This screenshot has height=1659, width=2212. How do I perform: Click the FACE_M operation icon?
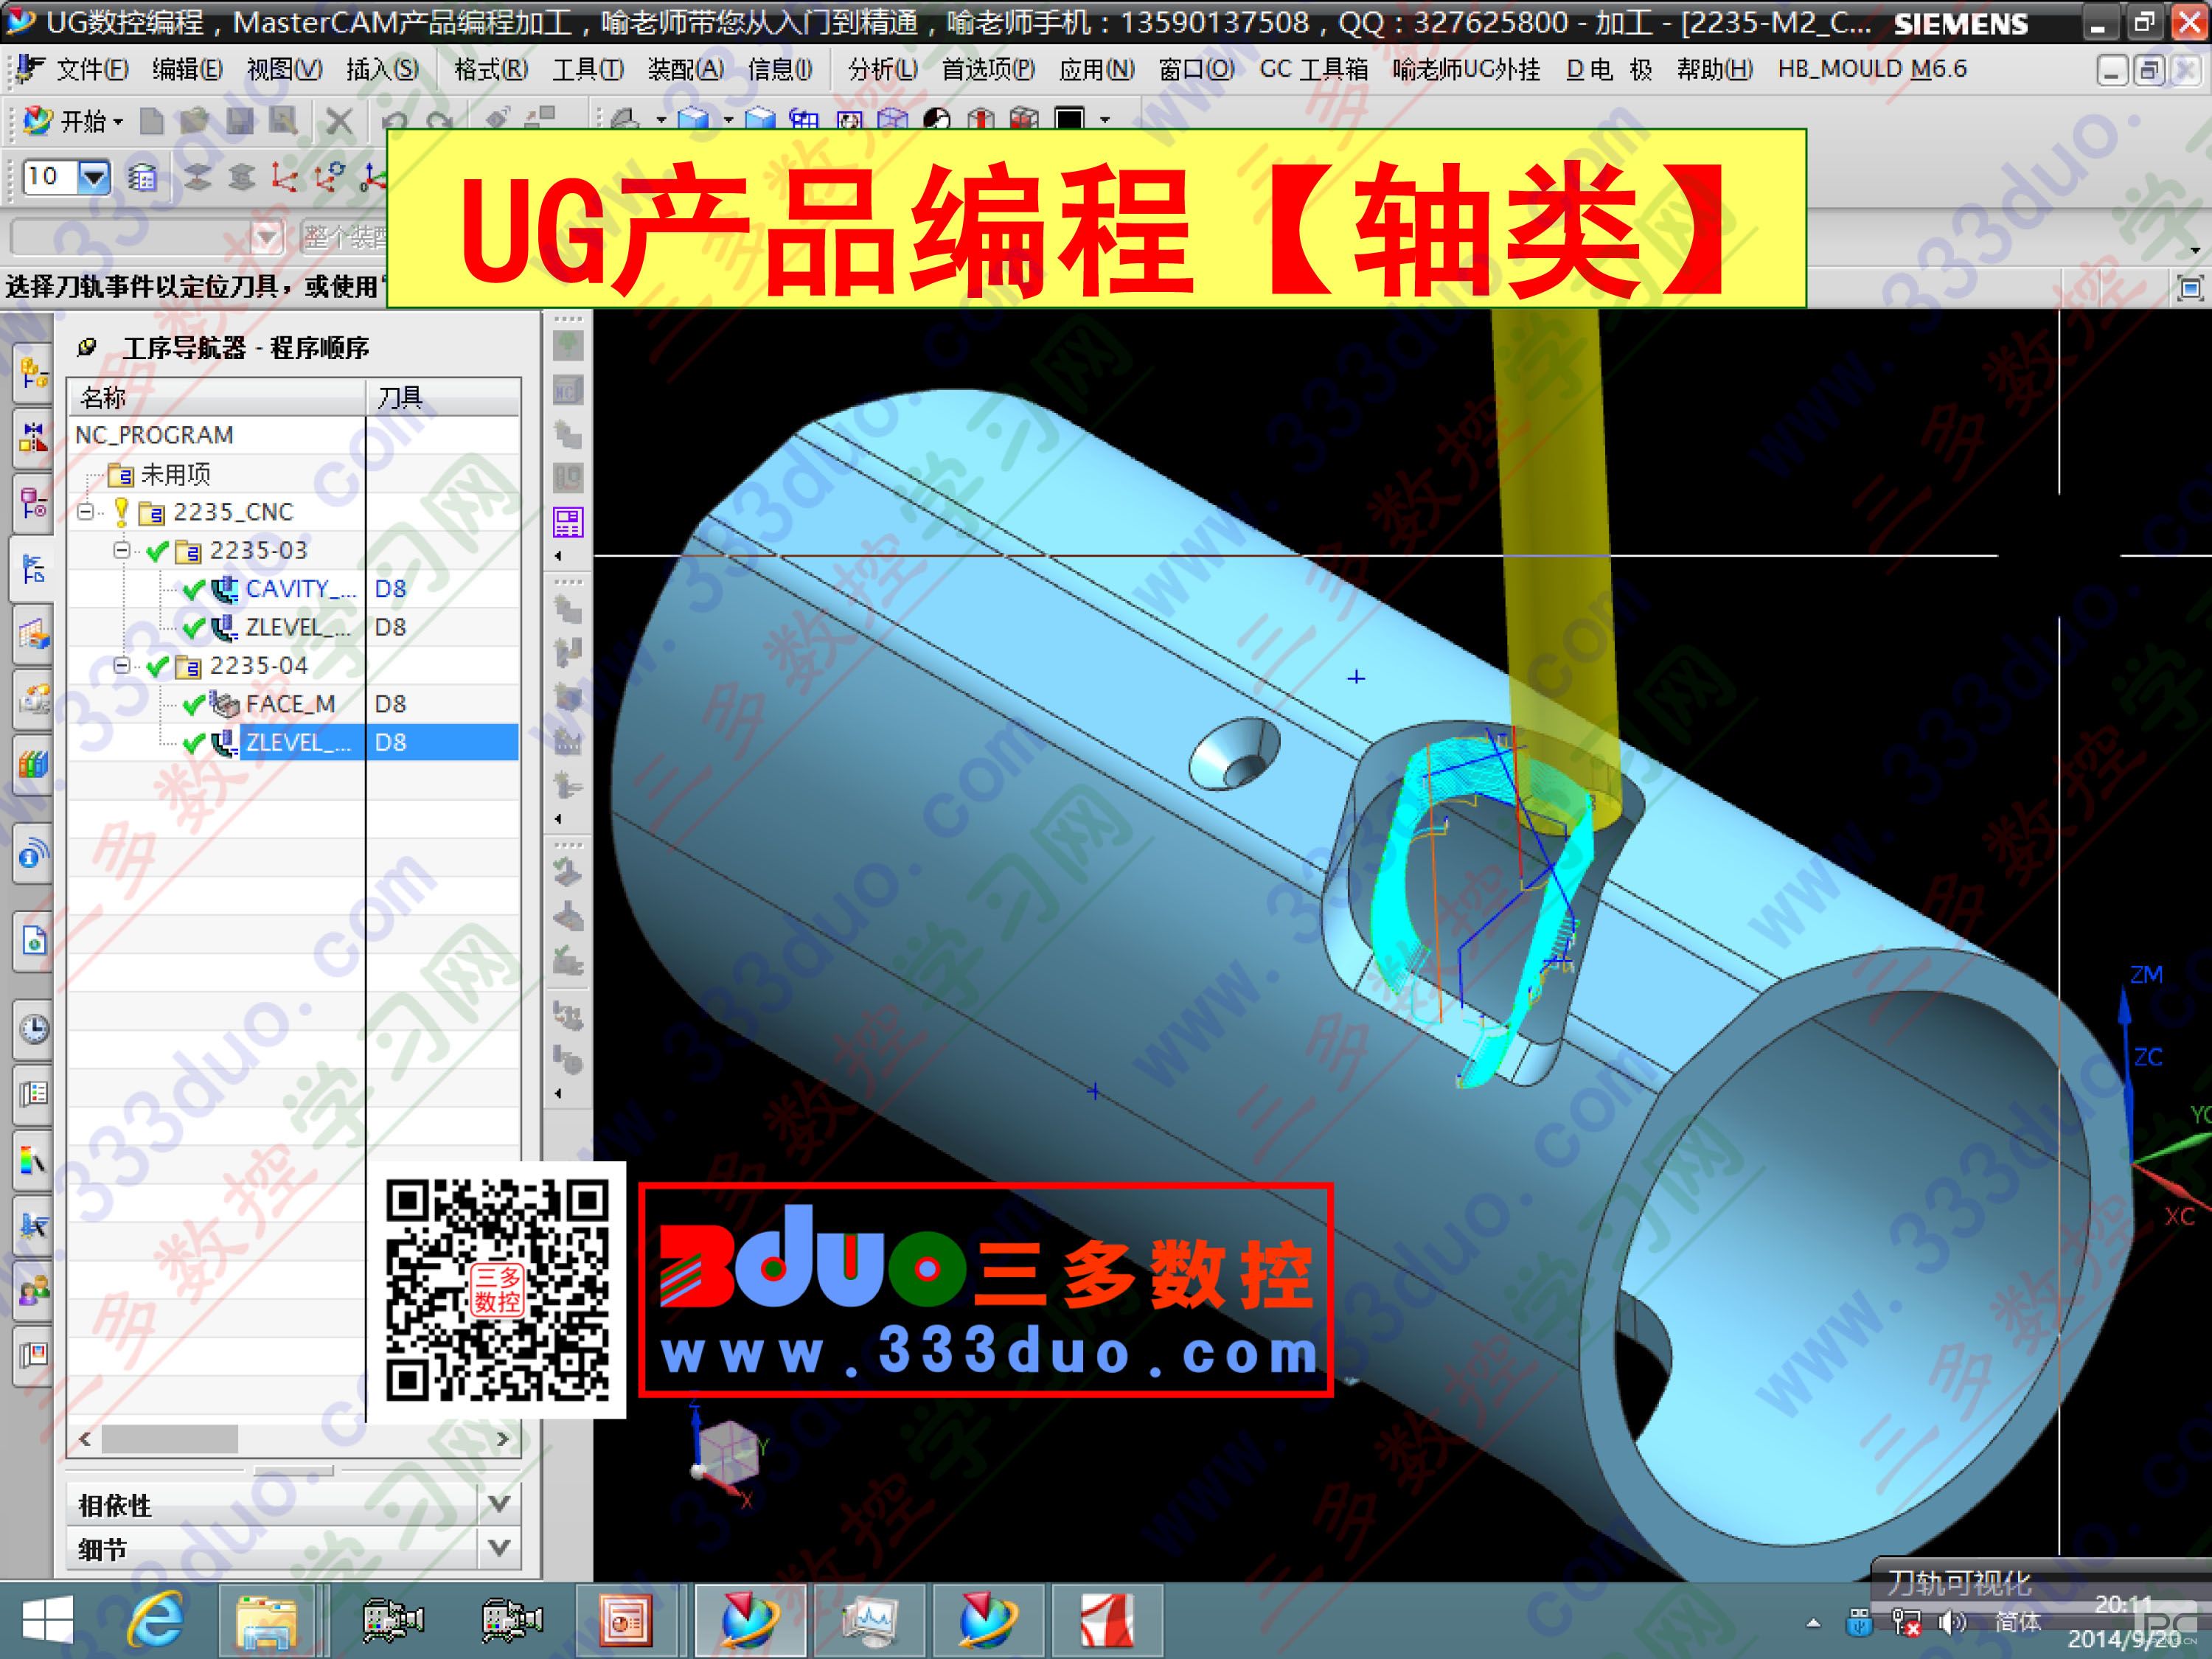[x=225, y=704]
